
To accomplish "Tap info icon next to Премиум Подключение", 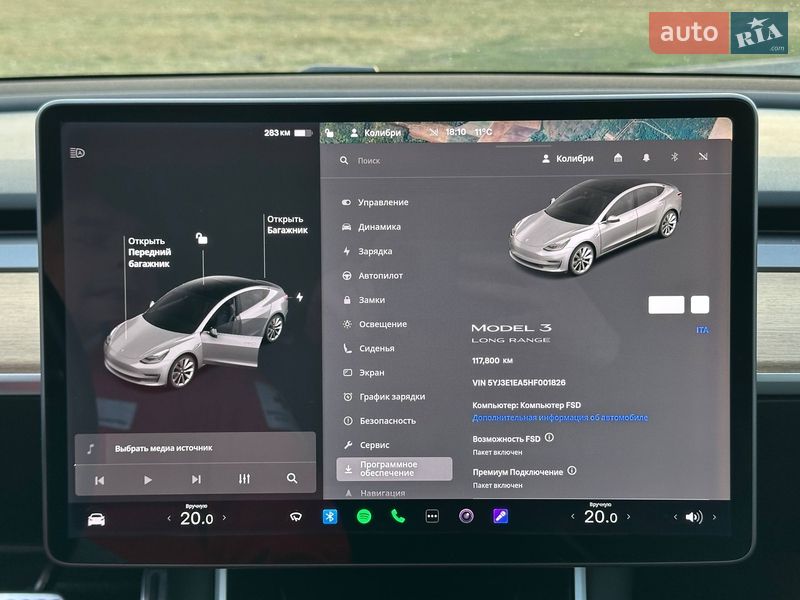I will pyautogui.click(x=572, y=470).
